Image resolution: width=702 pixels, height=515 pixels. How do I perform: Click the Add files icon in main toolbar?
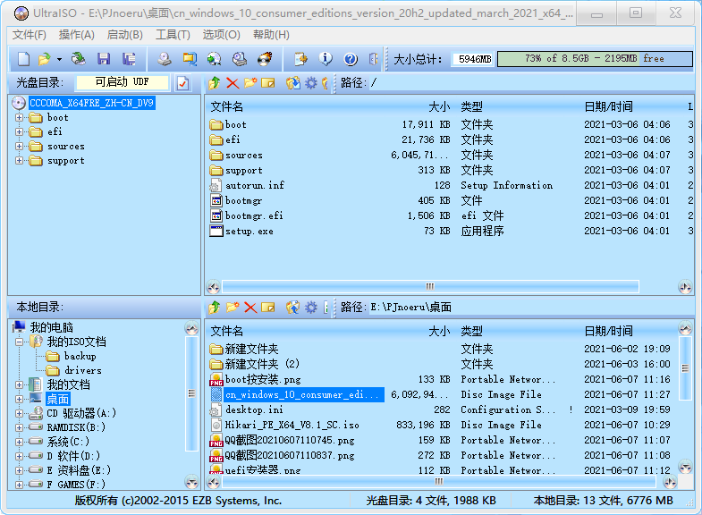301,59
